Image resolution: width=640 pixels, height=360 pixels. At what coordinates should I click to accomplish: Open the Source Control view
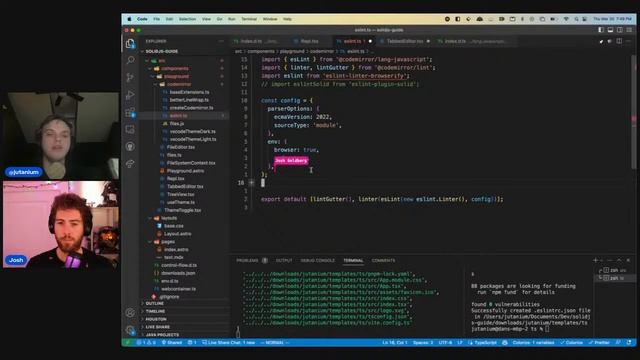130,78
